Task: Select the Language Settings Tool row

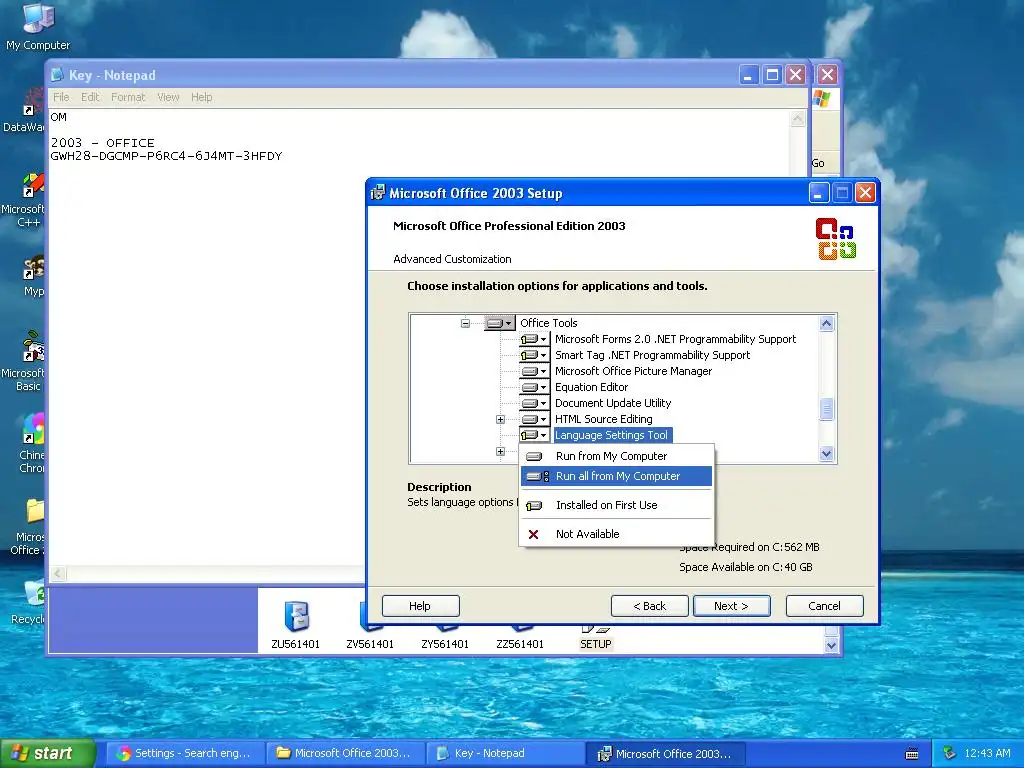Action: pyautogui.click(x=611, y=435)
